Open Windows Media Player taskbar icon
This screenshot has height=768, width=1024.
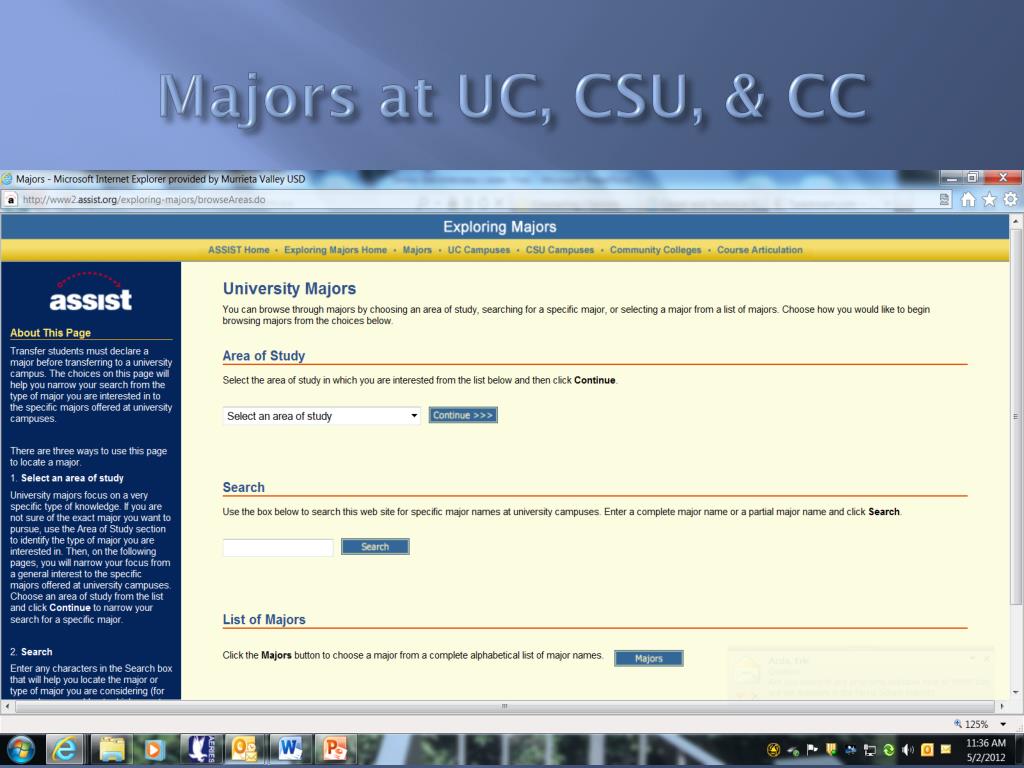pyautogui.click(x=154, y=750)
